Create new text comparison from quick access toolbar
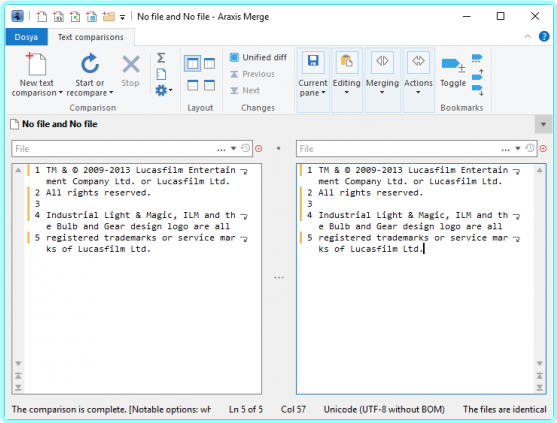Image resolution: width=557 pixels, height=423 pixels. (42, 16)
